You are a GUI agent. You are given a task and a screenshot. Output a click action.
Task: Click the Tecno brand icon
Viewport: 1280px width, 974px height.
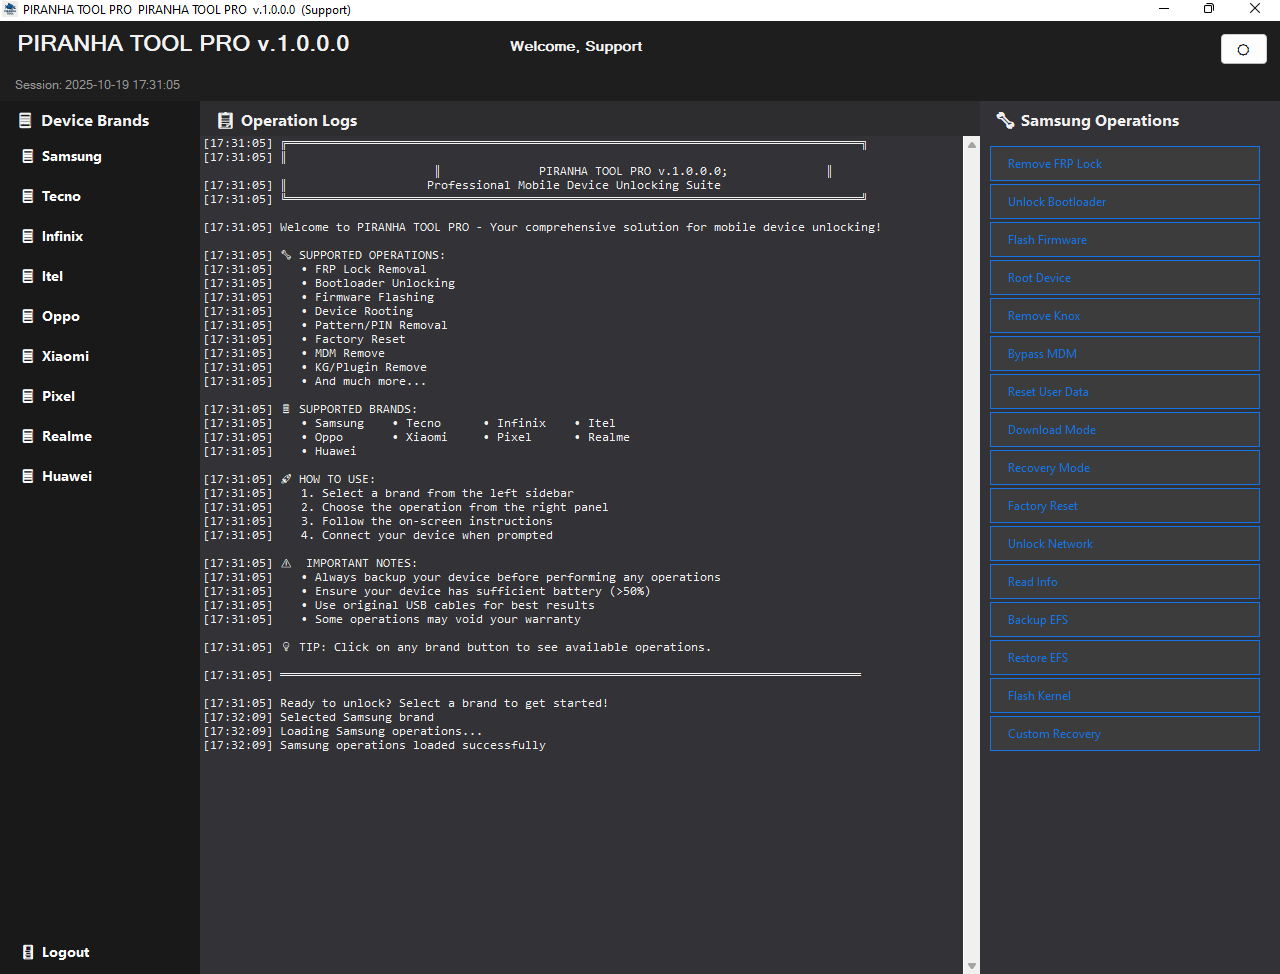pyautogui.click(x=28, y=196)
